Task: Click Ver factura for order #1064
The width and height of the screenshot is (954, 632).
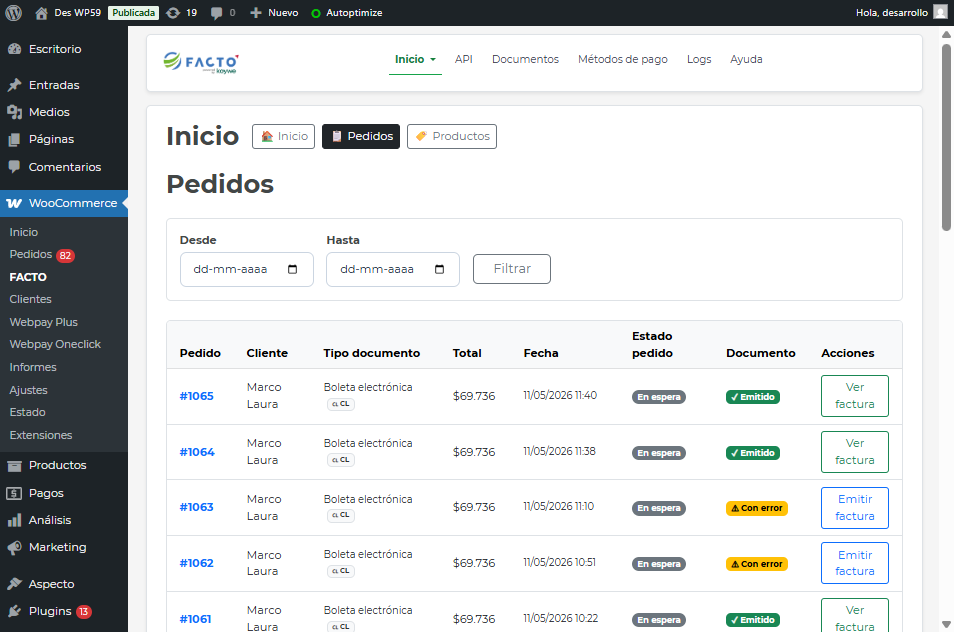Action: (854, 452)
